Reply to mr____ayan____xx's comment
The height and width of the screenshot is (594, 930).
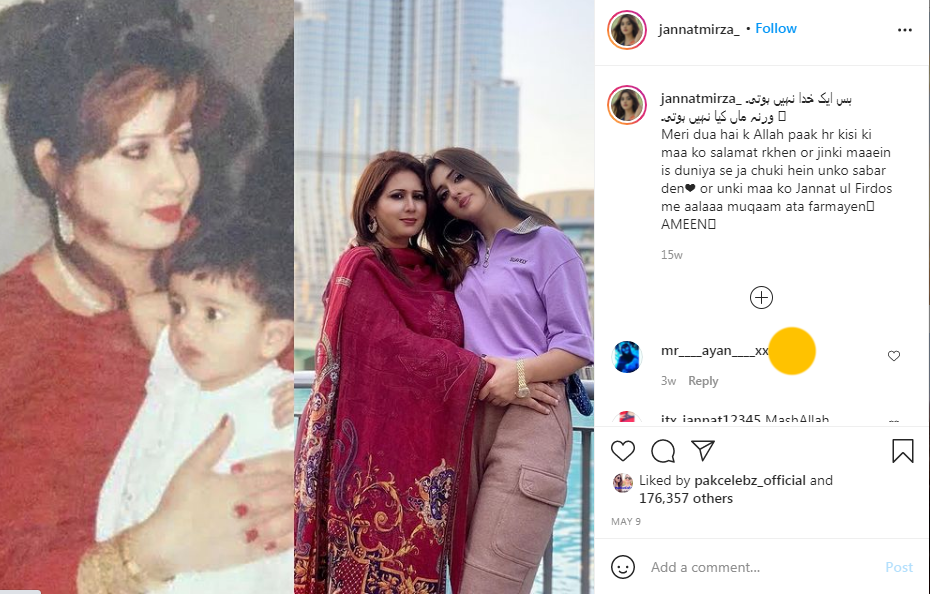[703, 381]
